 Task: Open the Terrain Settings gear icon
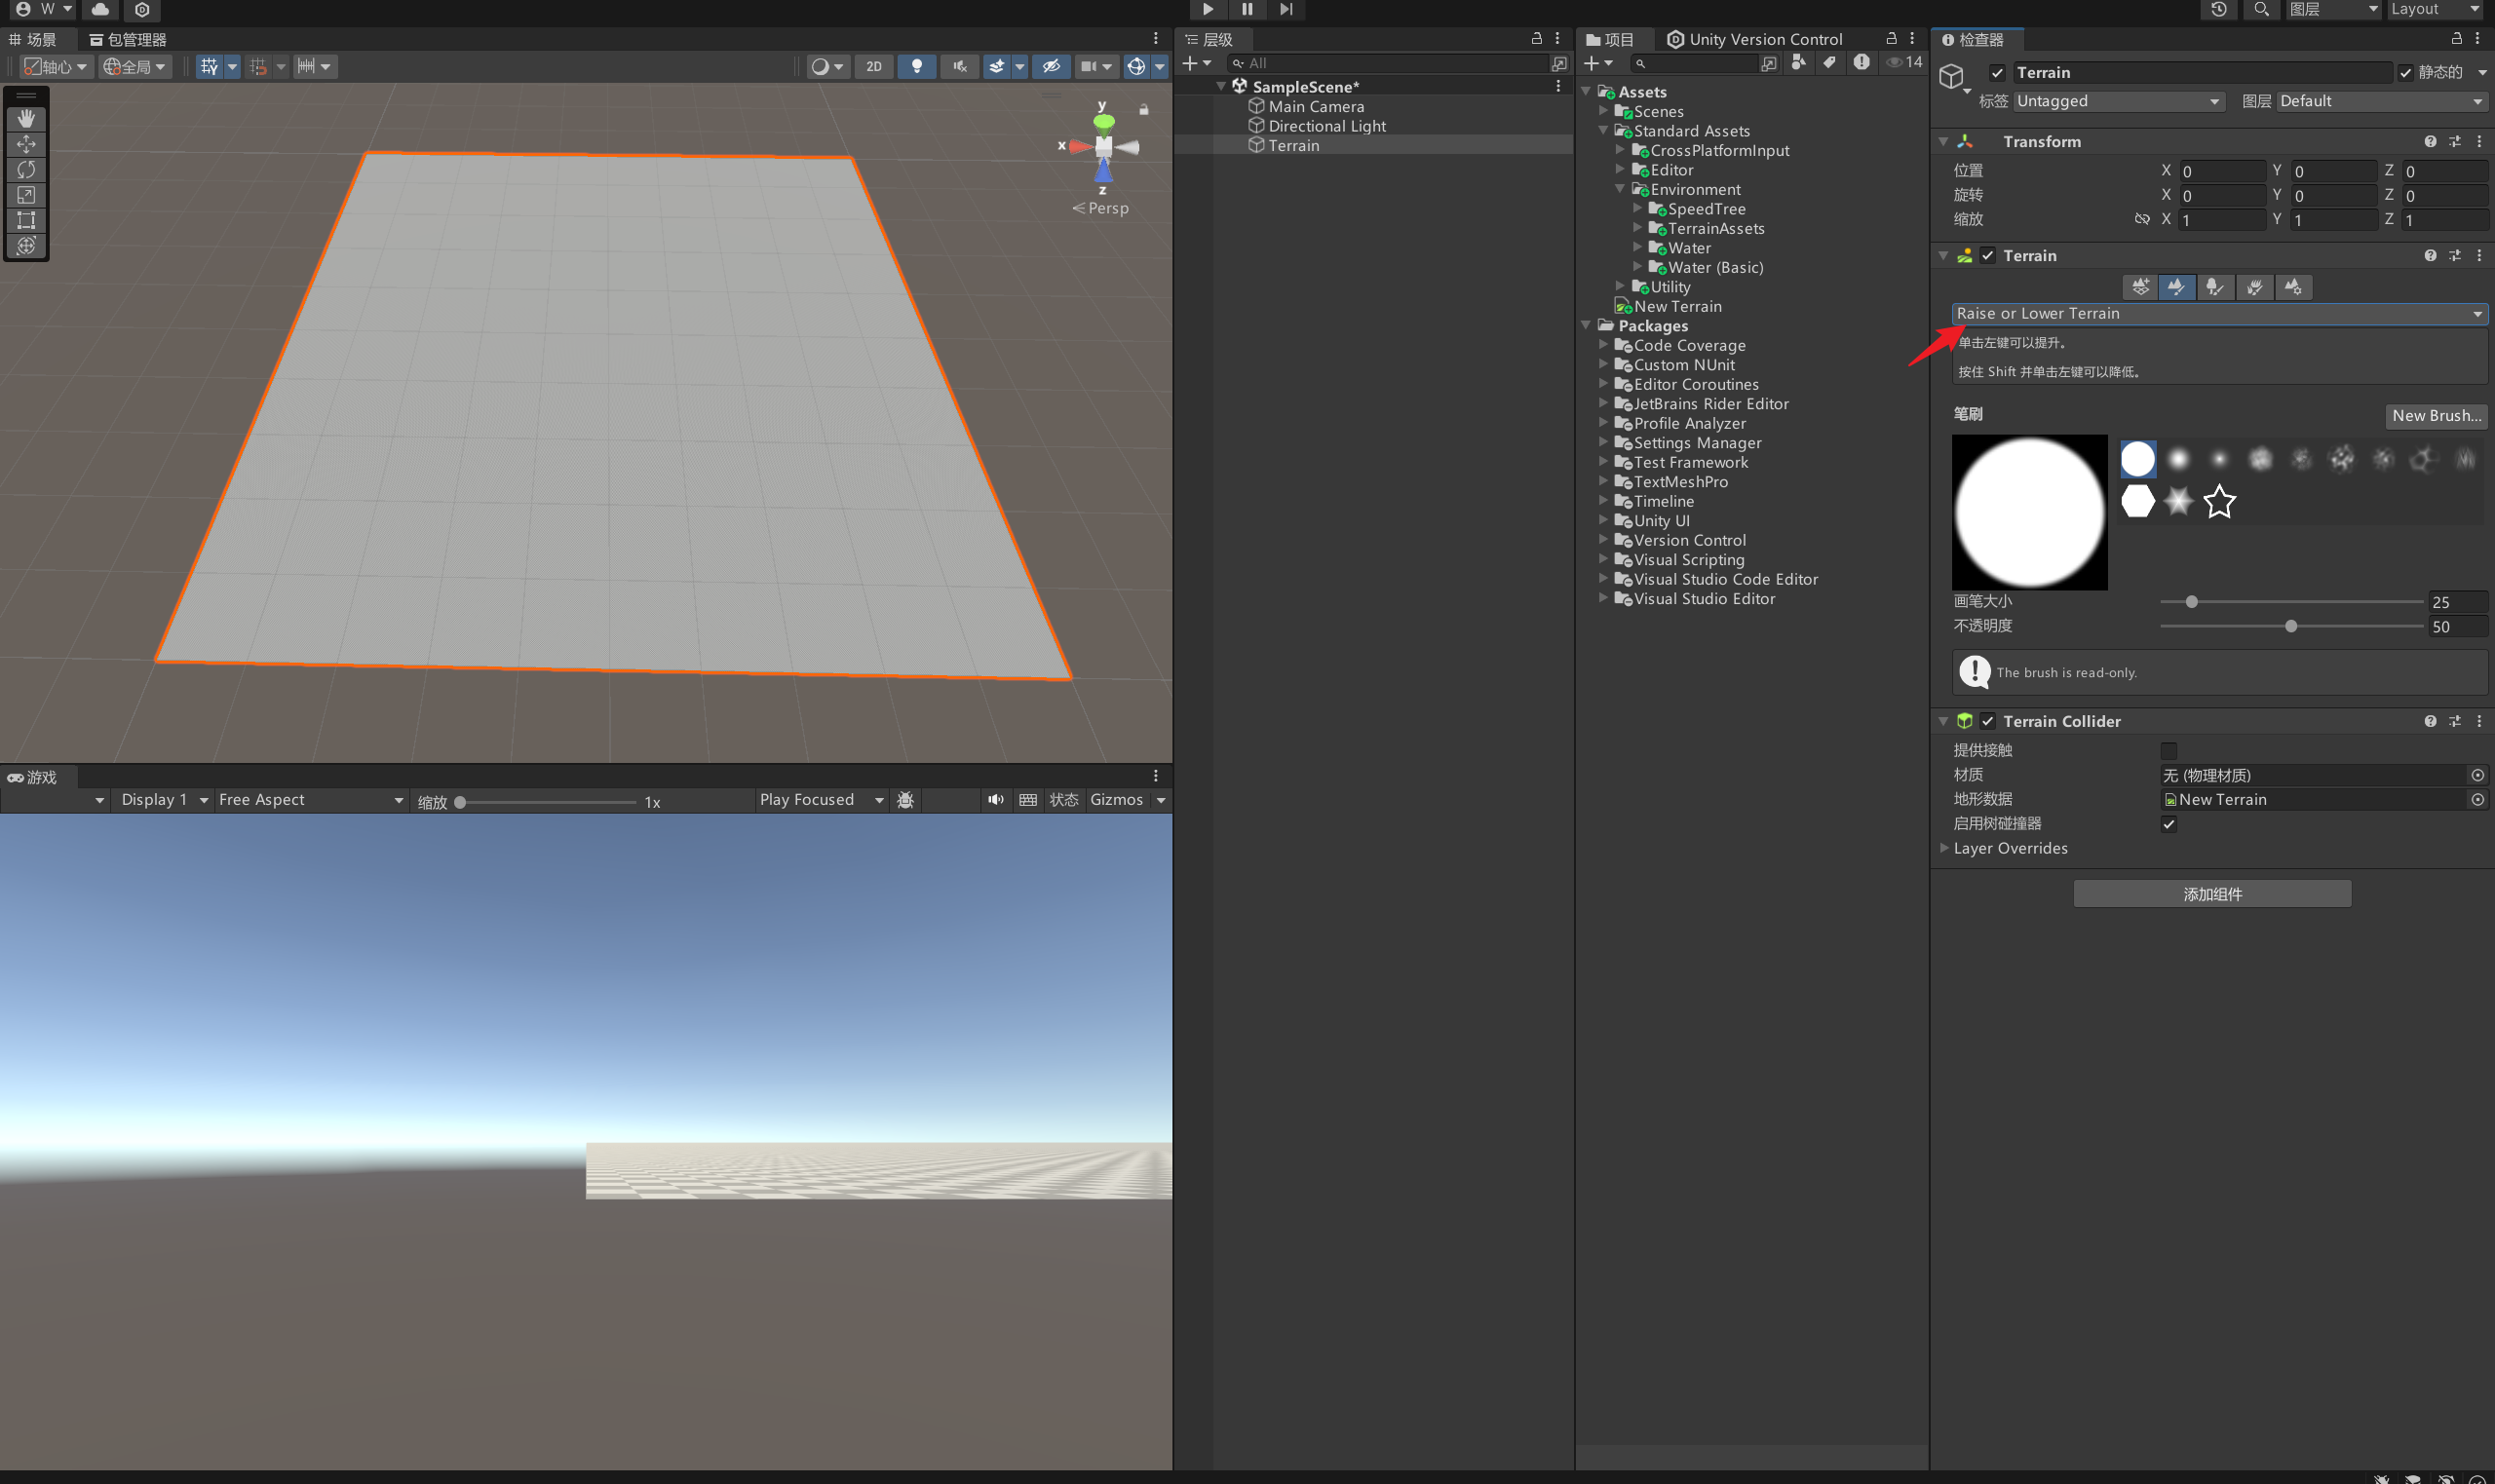2293,287
